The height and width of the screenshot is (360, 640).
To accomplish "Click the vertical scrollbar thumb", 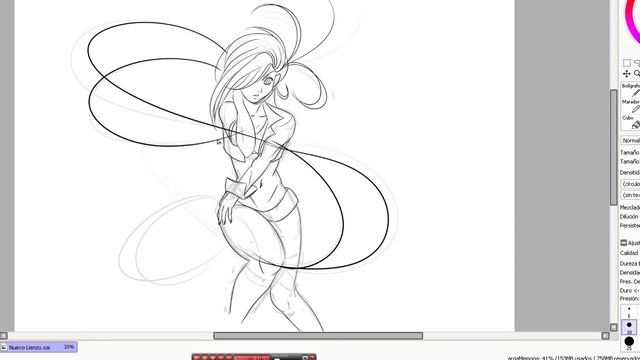I will (613, 147).
